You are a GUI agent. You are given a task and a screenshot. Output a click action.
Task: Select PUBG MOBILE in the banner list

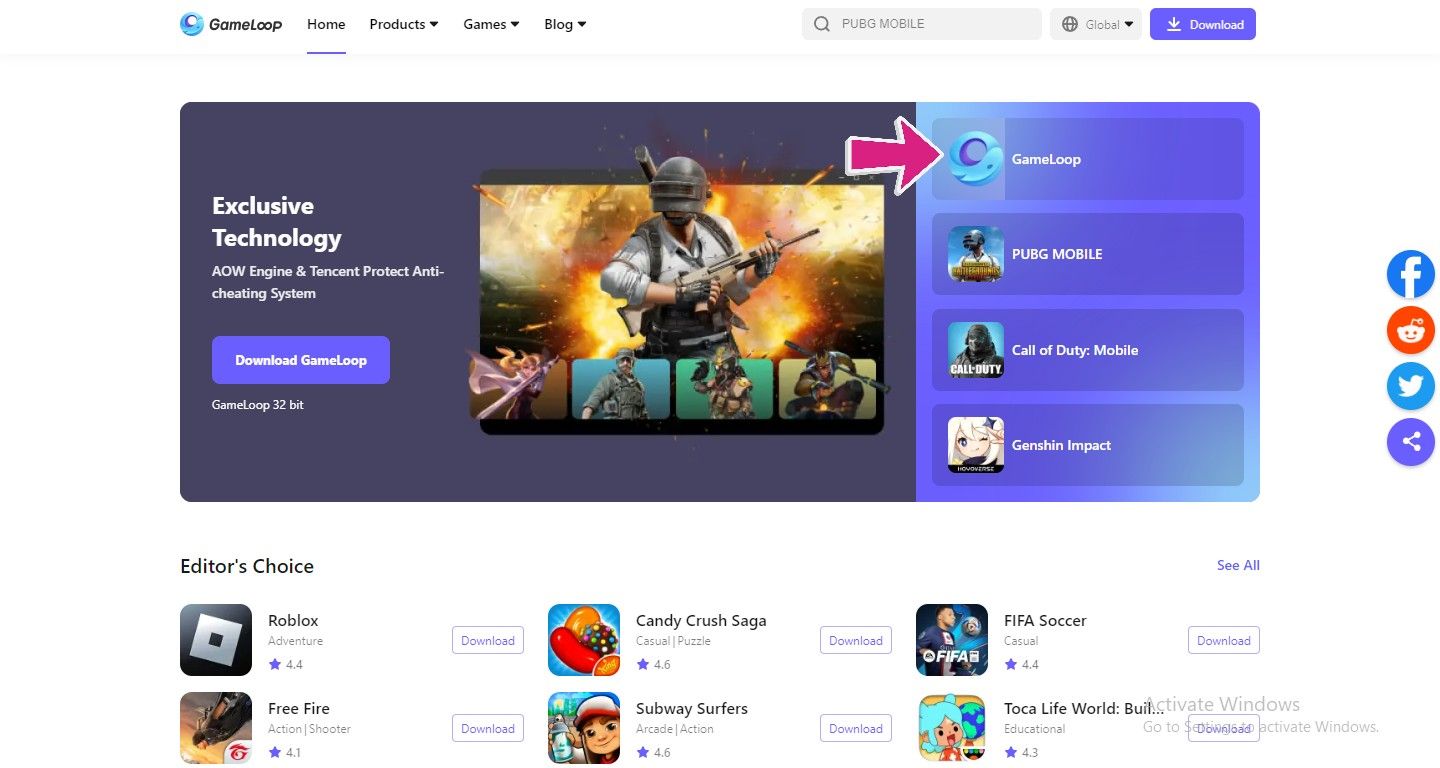pos(1088,254)
